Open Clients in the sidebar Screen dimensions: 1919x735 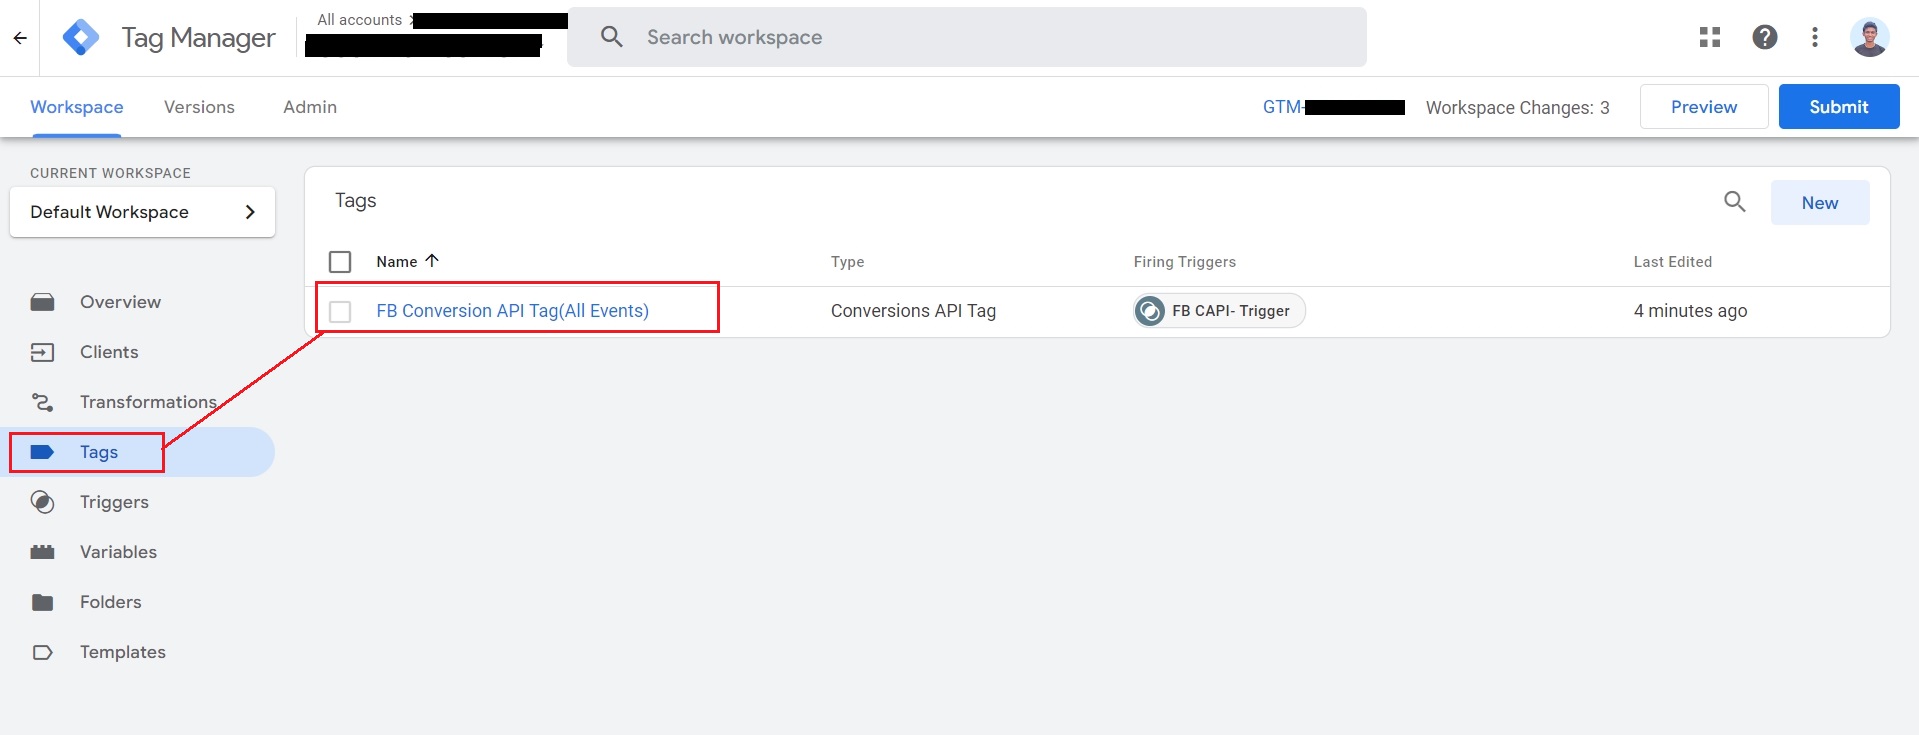[x=109, y=352]
